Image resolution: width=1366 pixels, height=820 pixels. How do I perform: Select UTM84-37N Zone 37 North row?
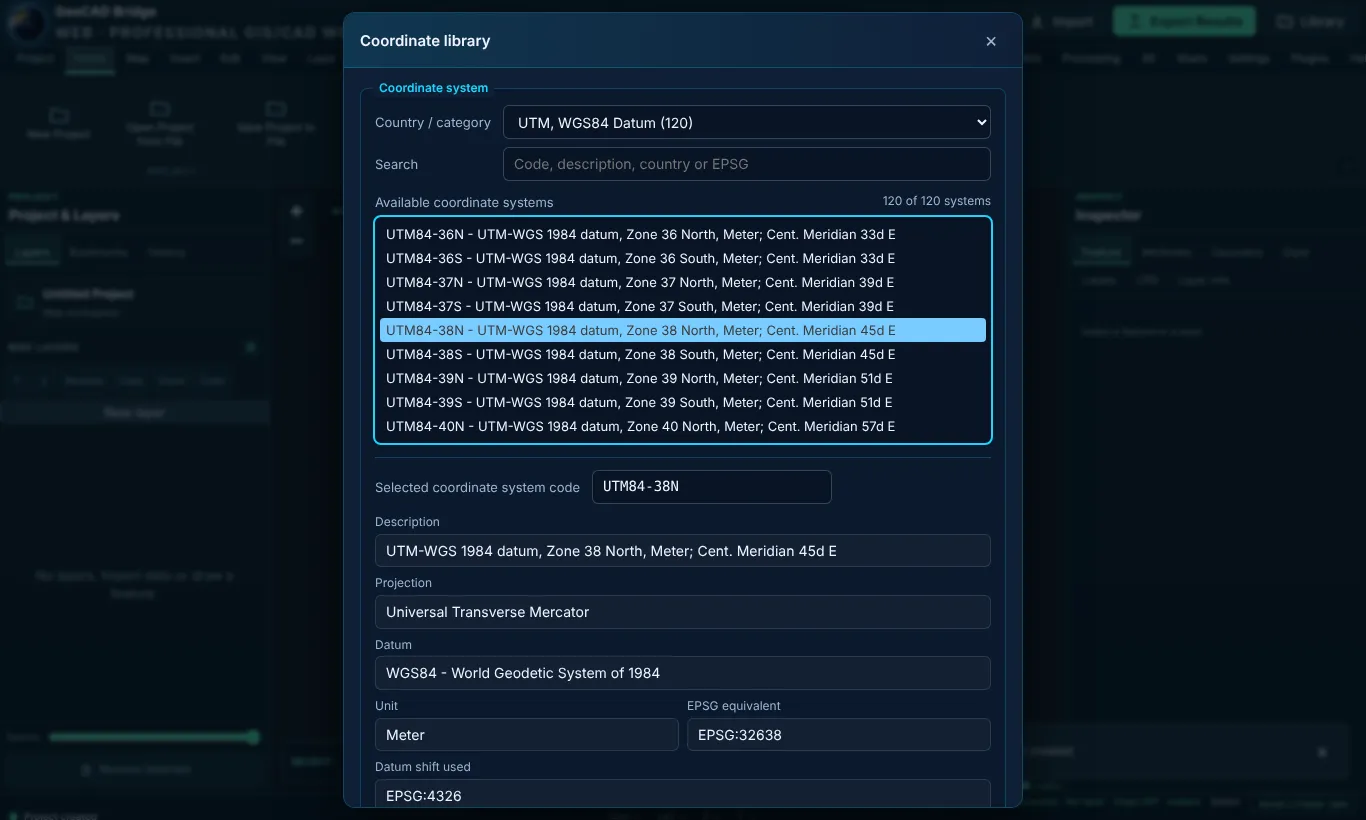(x=683, y=282)
